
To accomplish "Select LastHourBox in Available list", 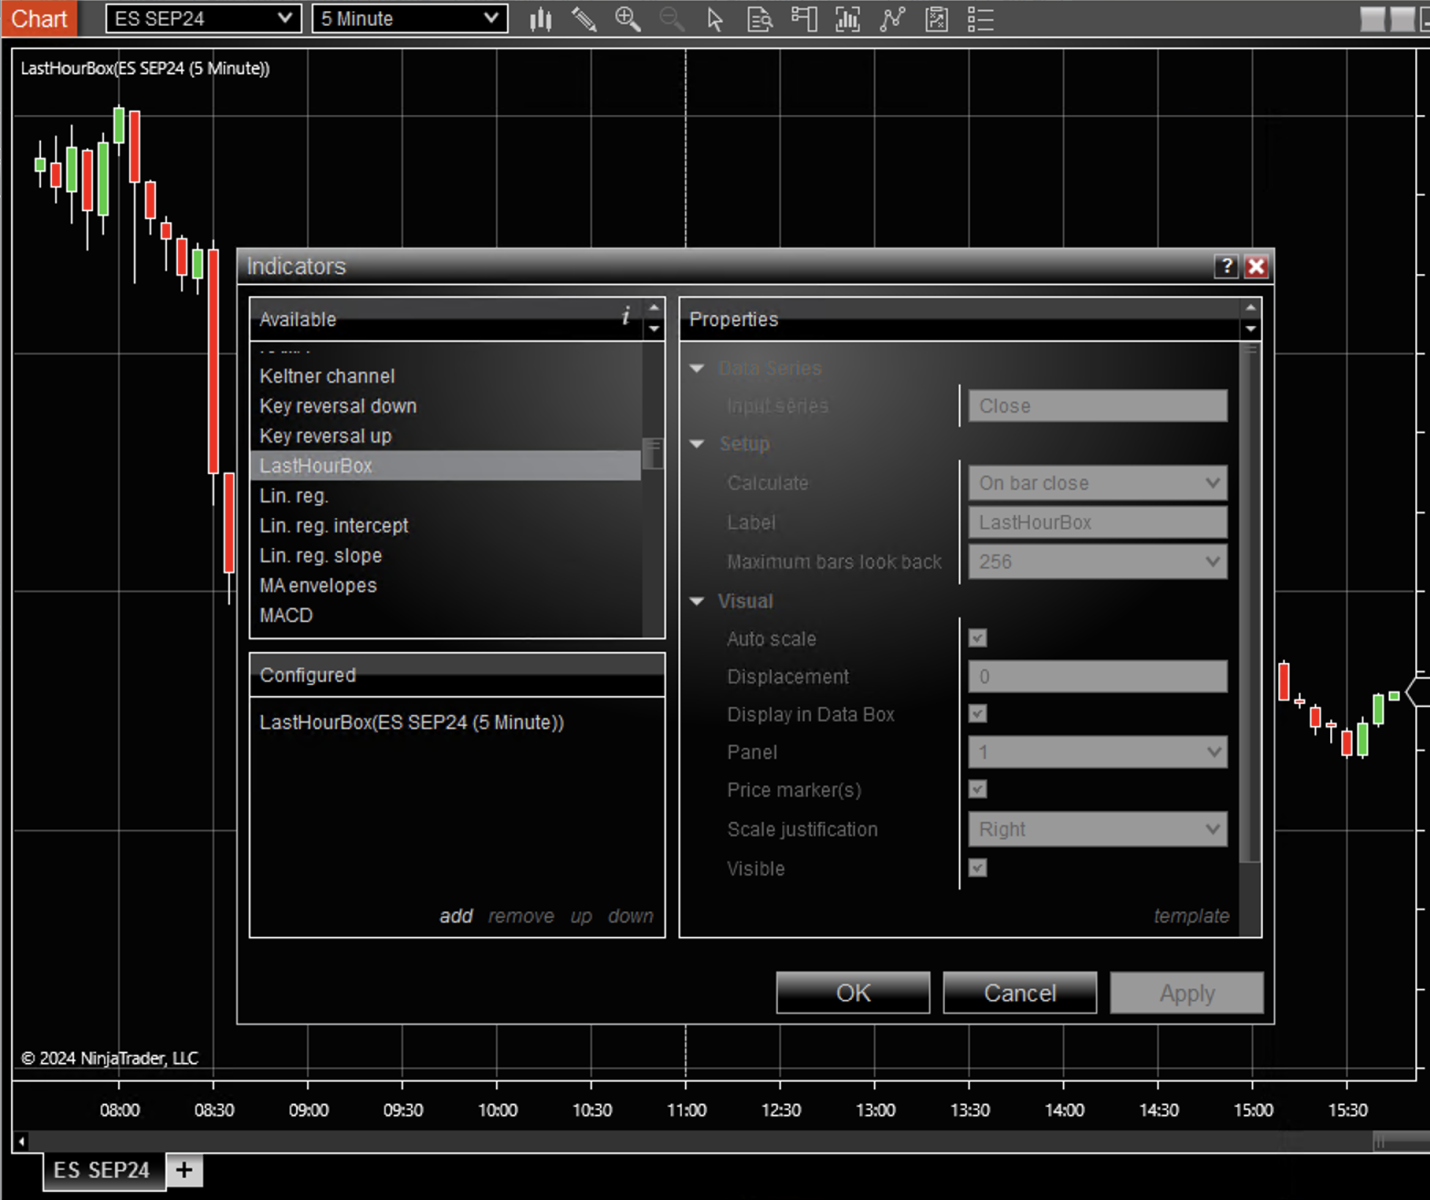I will coord(445,466).
